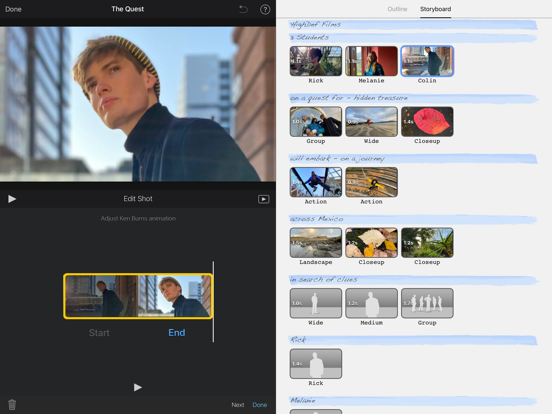Click the undo arrow icon
Screen dimensions: 552x414
click(243, 9)
